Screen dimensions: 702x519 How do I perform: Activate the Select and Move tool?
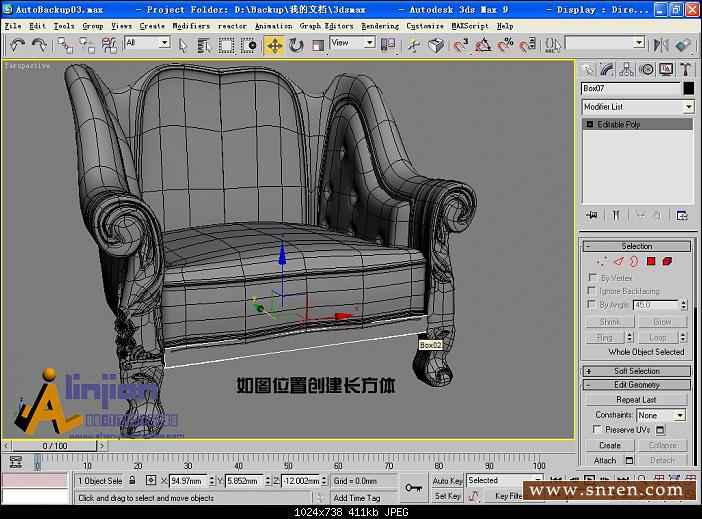click(x=274, y=45)
